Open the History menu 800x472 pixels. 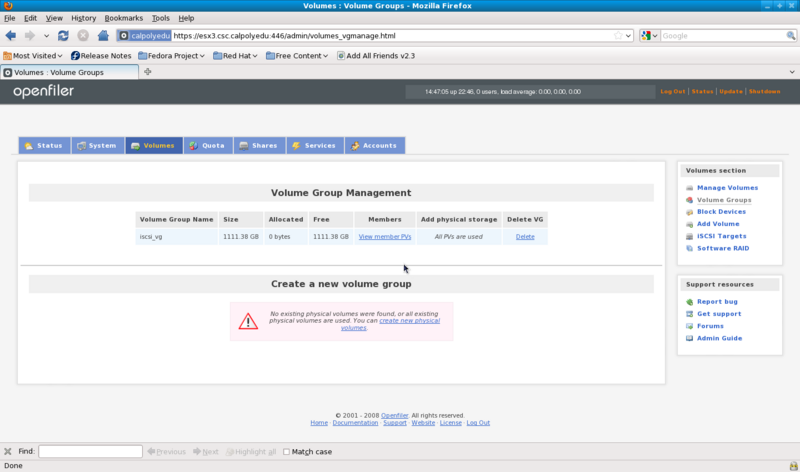(84, 18)
